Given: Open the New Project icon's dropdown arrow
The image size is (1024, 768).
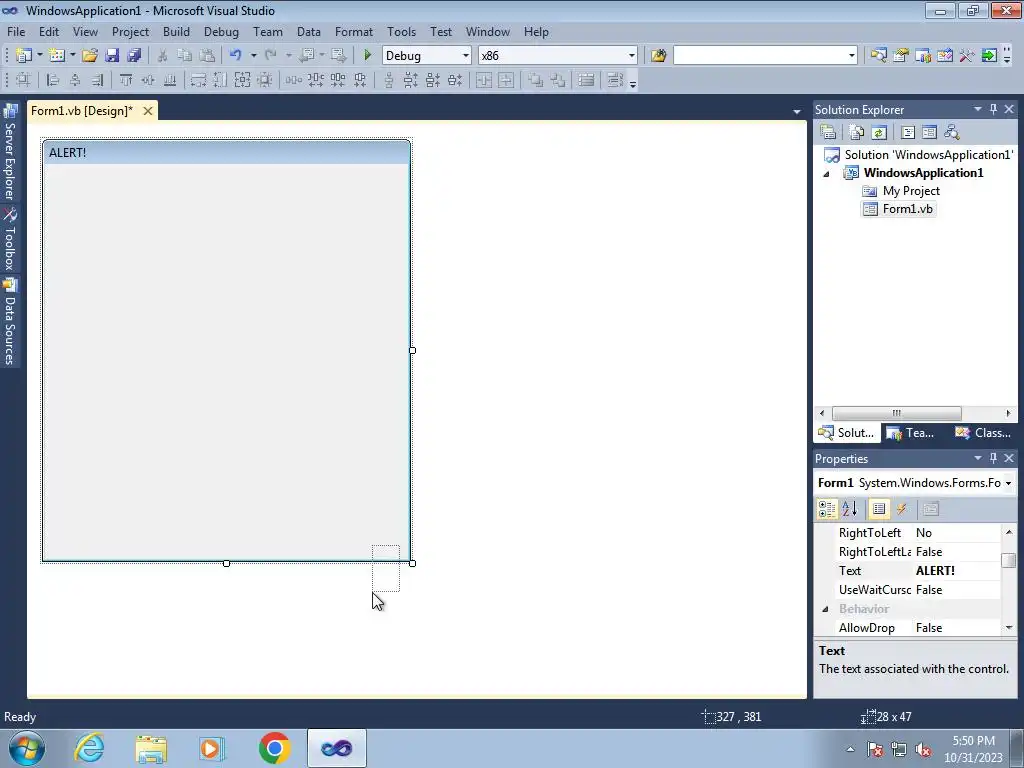Looking at the screenshot, I should coord(39,56).
